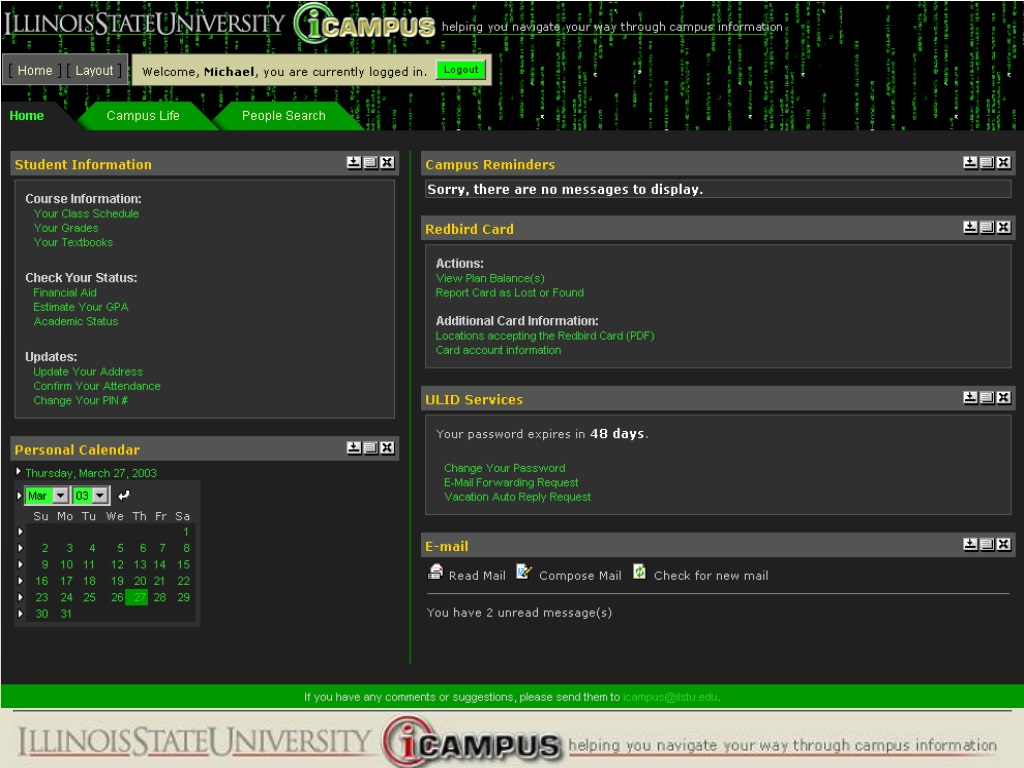Image resolution: width=1024 pixels, height=768 pixels.
Task: Click the calendar go/return arrow icon
Action: [x=123, y=496]
